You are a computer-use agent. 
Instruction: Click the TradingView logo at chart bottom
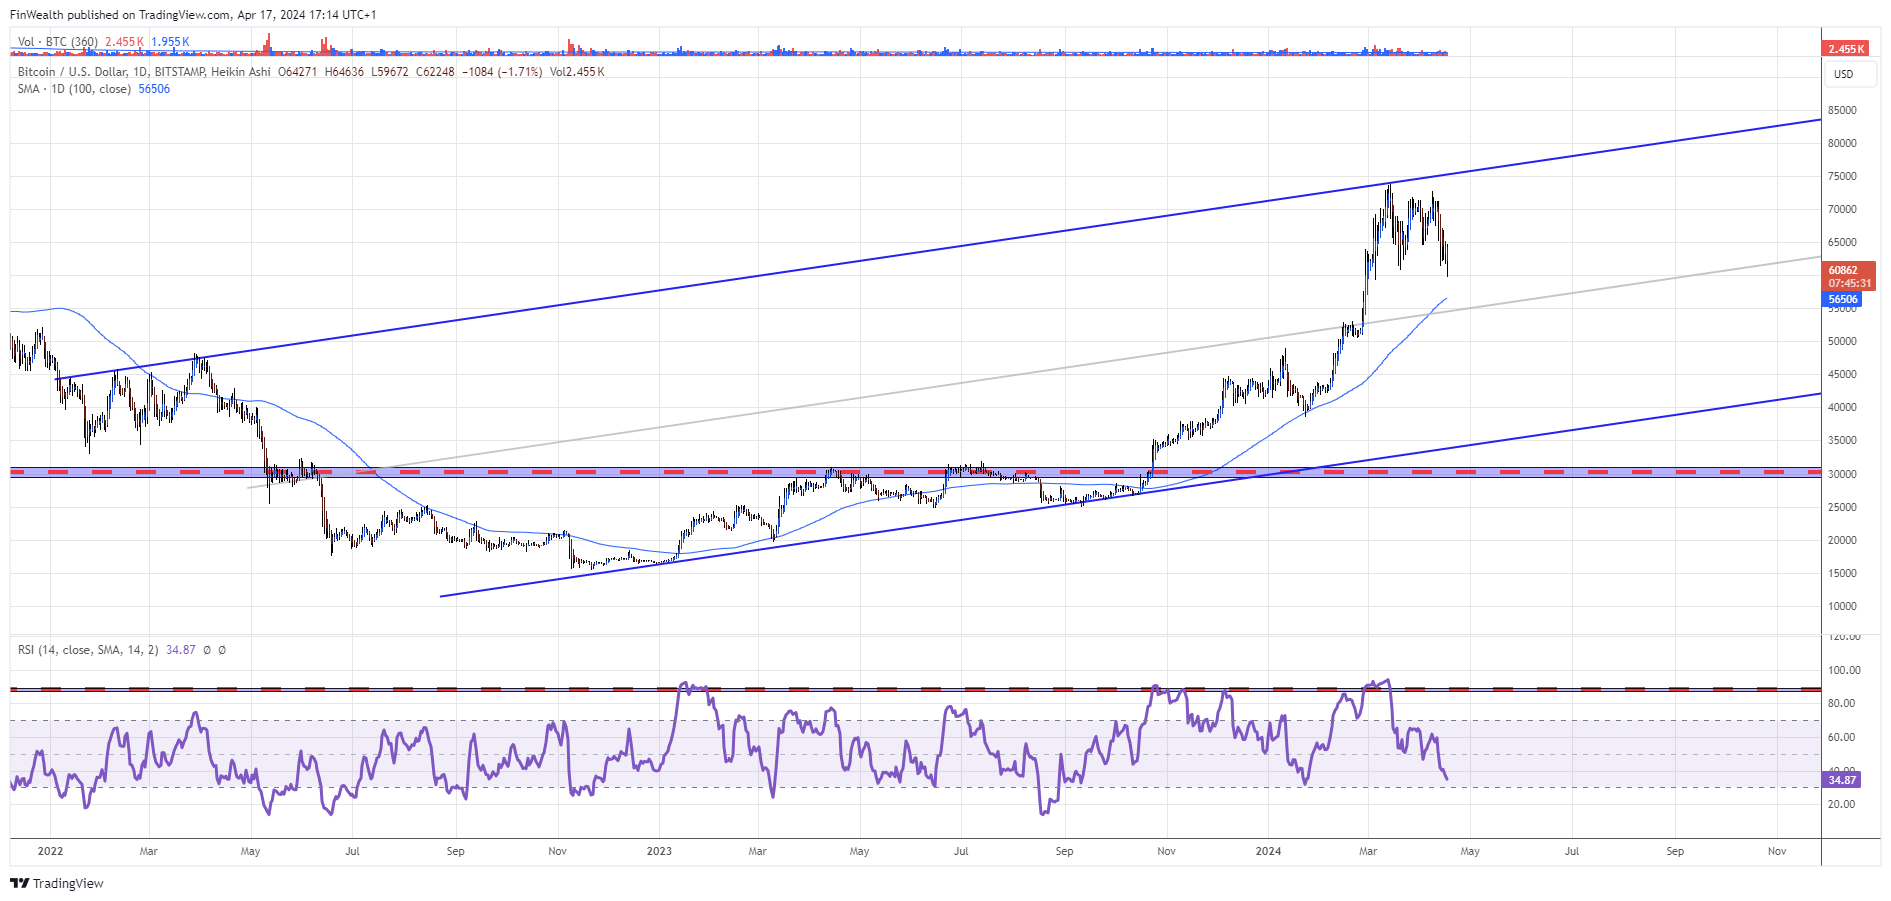(57, 883)
